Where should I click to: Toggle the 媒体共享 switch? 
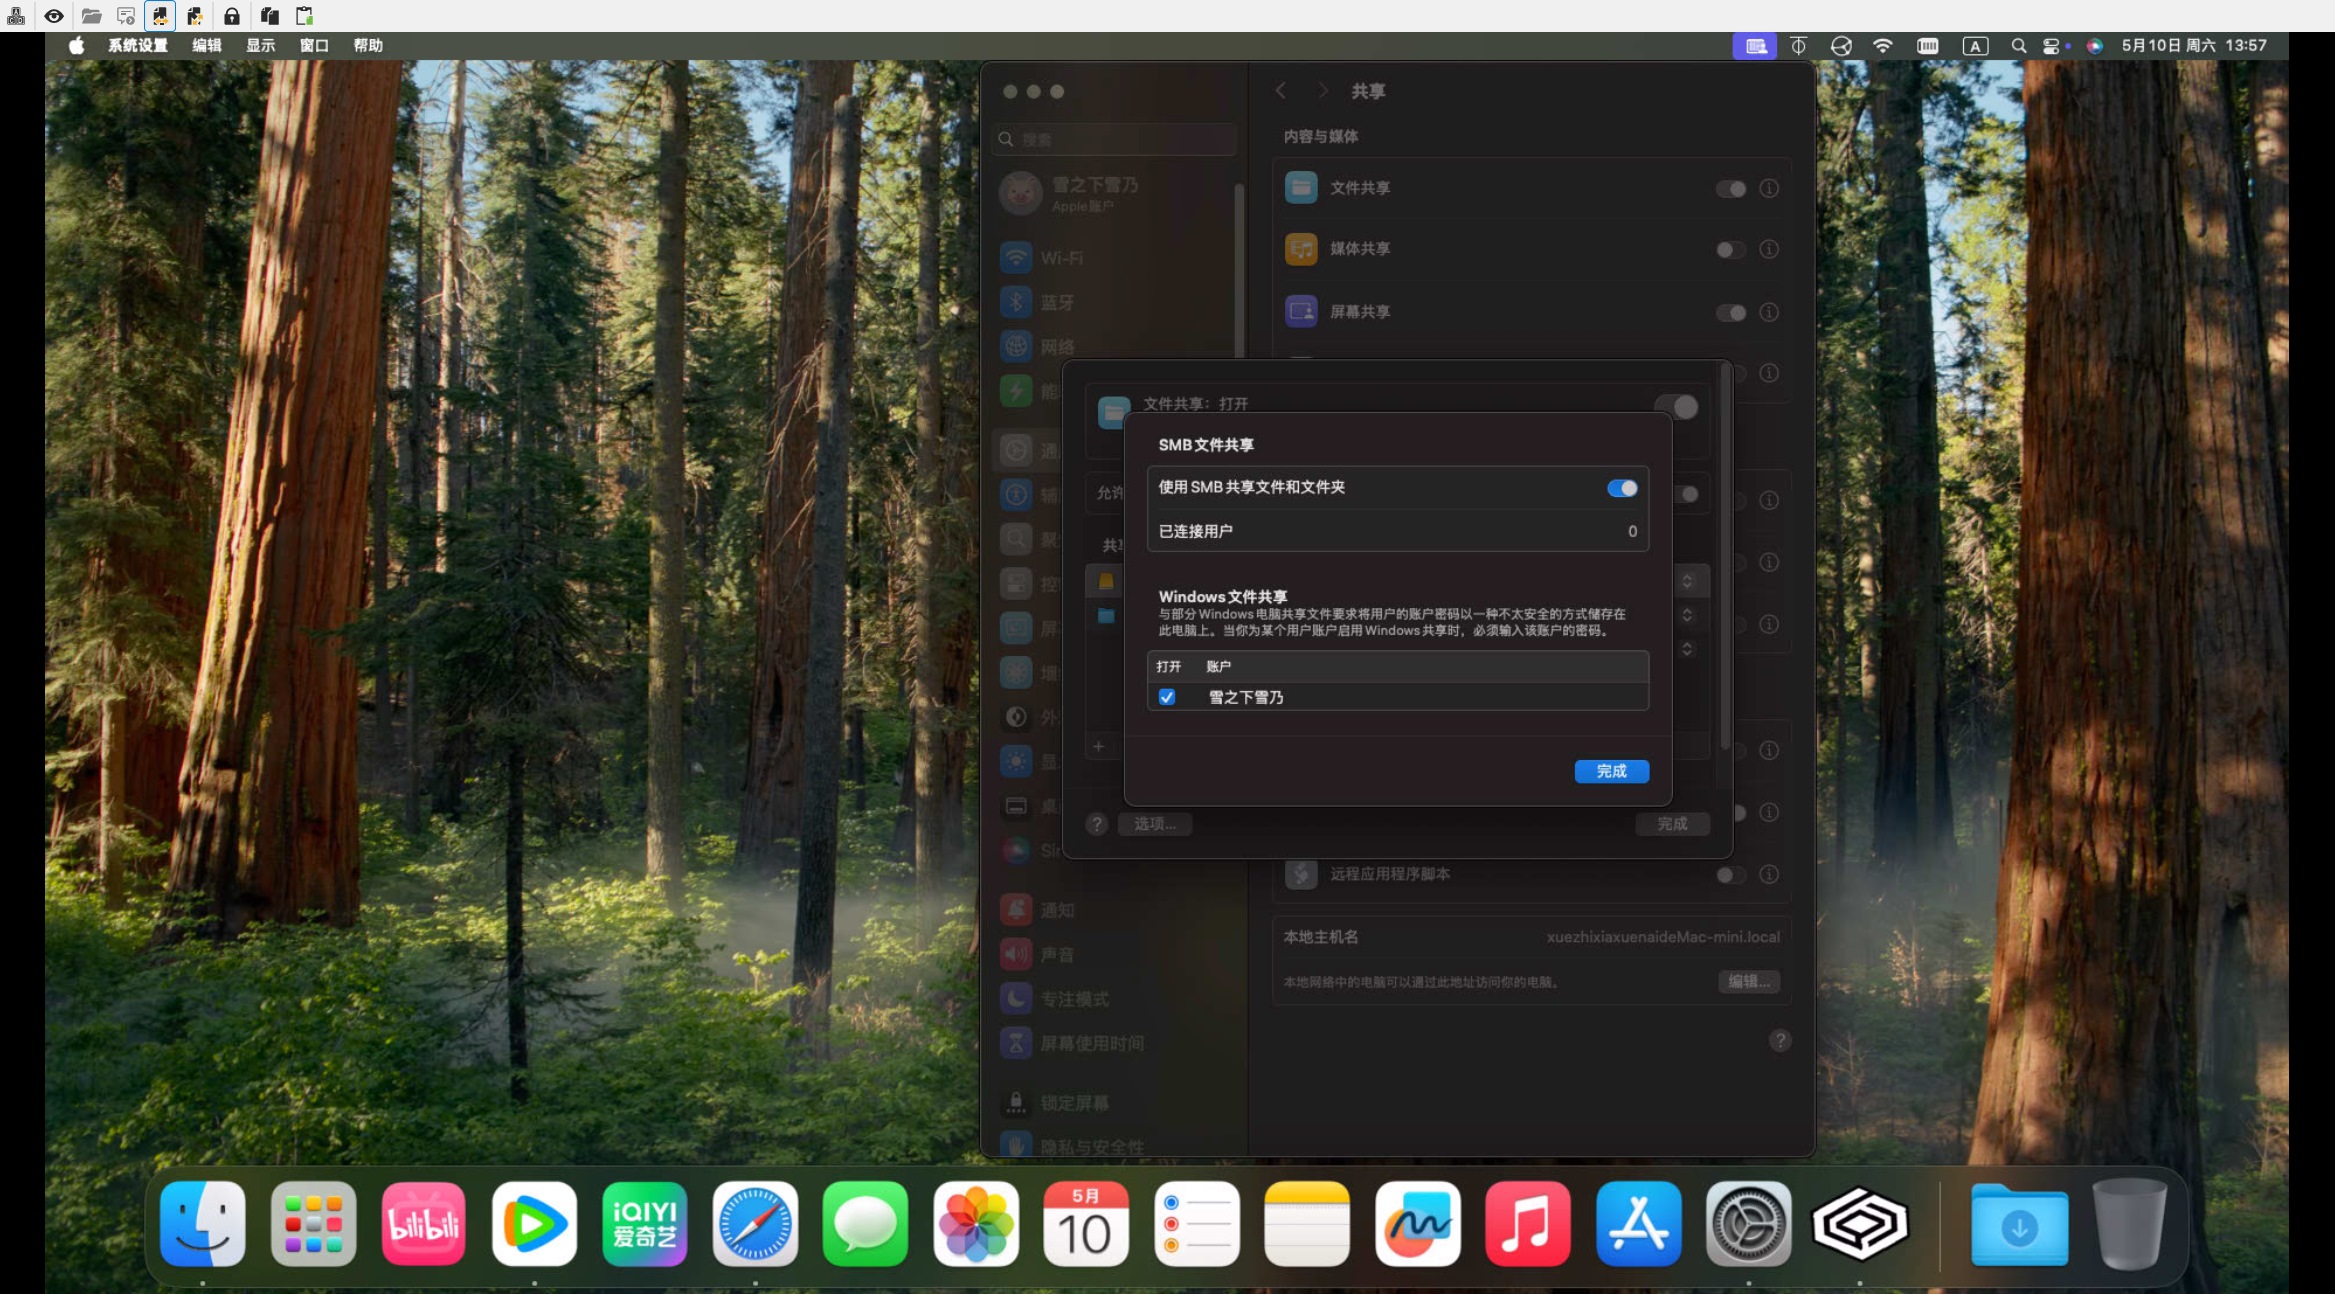click(x=1731, y=250)
